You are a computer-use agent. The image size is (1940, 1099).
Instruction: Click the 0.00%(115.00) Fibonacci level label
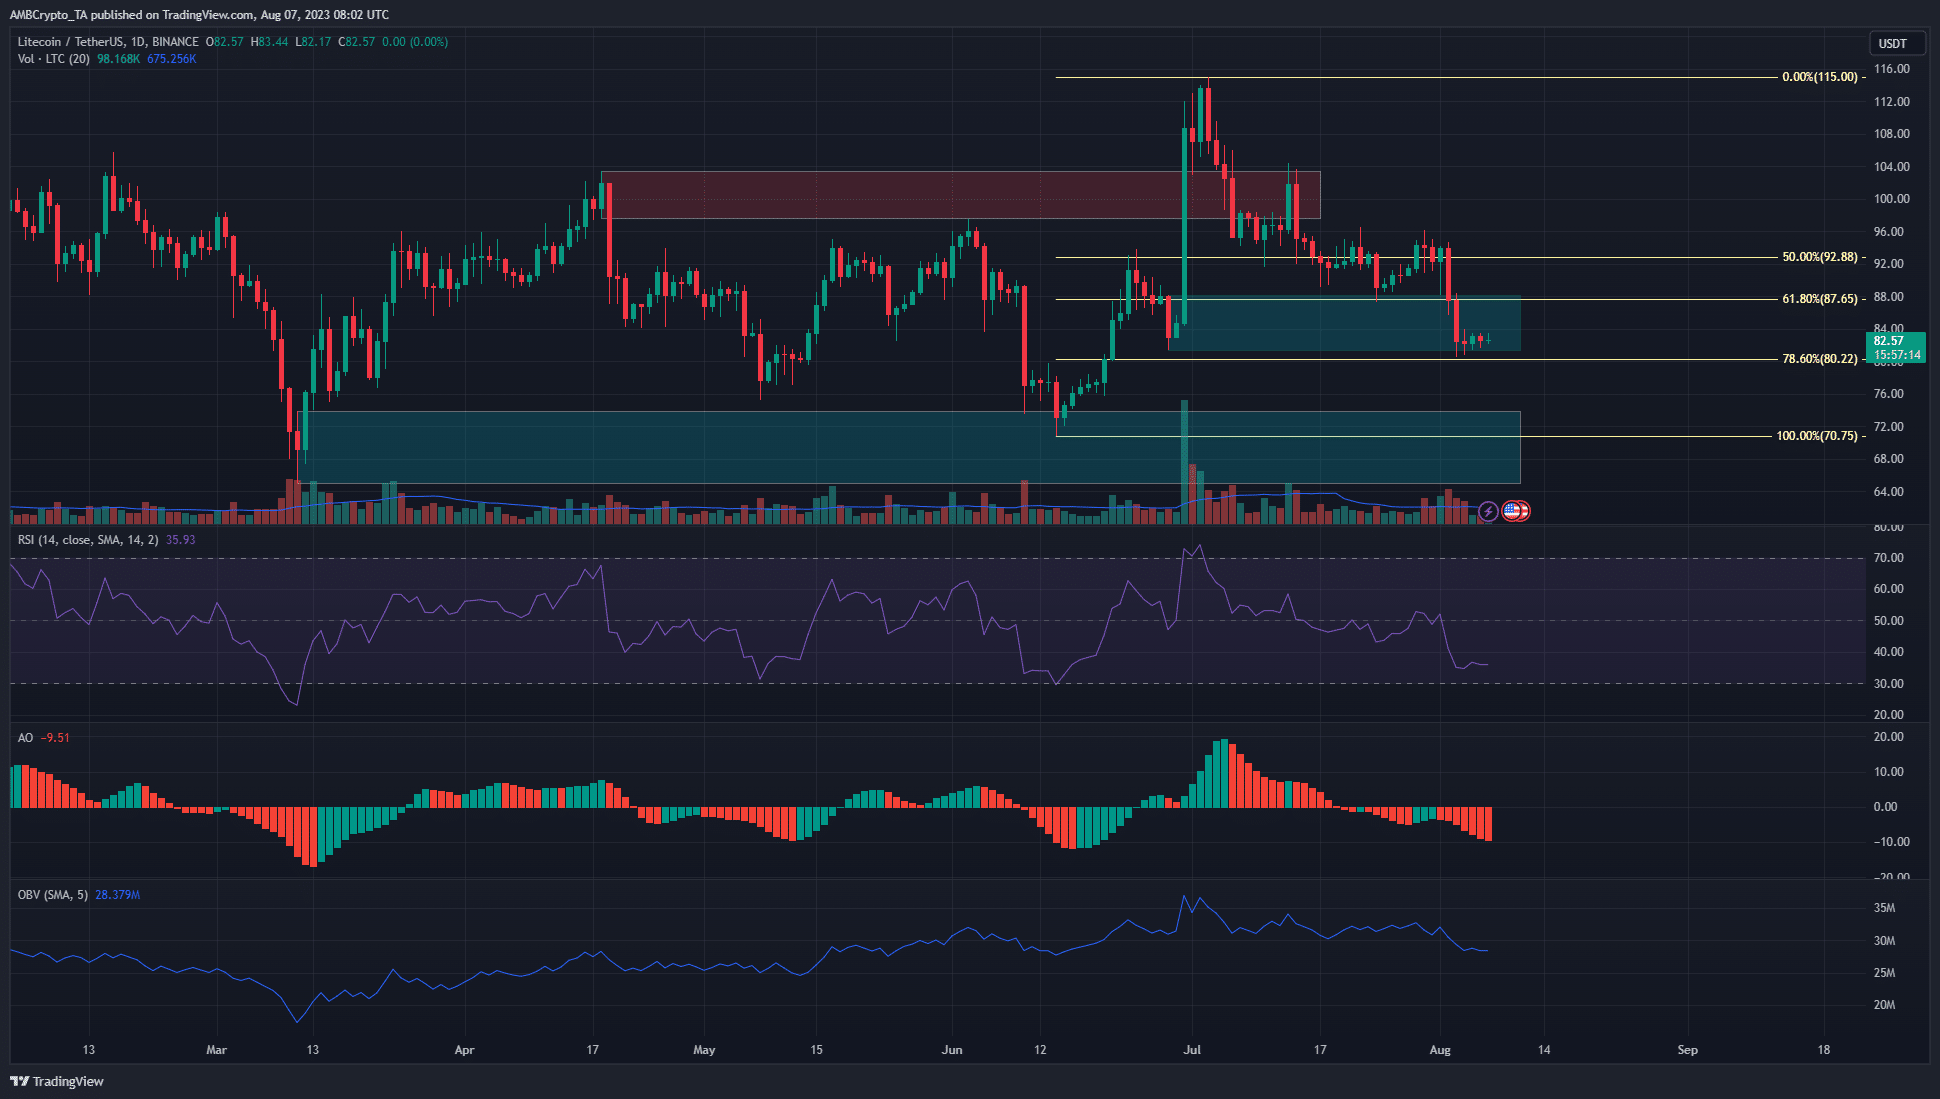coord(1820,77)
